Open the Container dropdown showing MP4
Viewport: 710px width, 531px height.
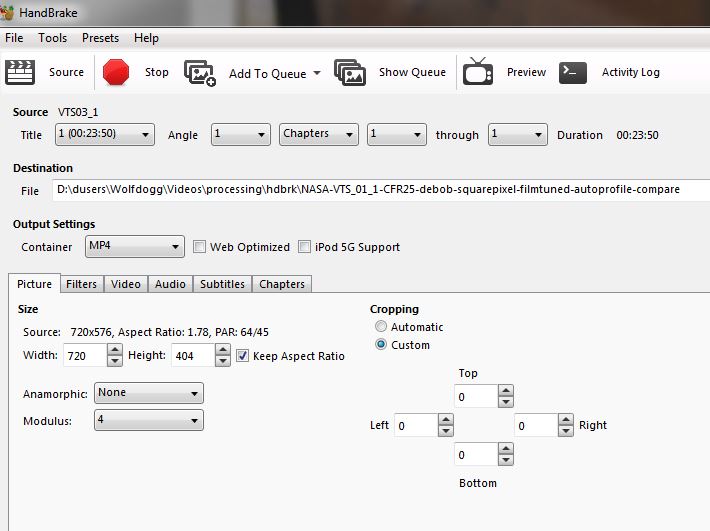(x=134, y=246)
